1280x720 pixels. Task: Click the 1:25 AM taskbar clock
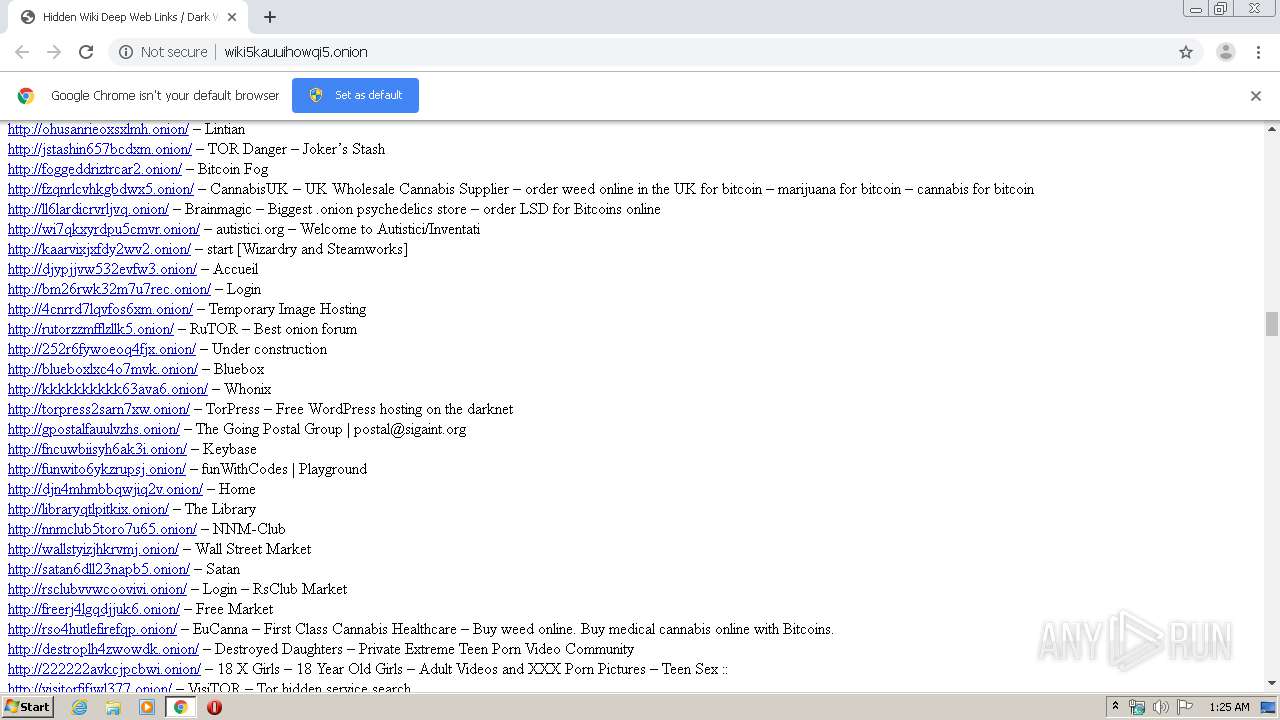click(x=1229, y=707)
